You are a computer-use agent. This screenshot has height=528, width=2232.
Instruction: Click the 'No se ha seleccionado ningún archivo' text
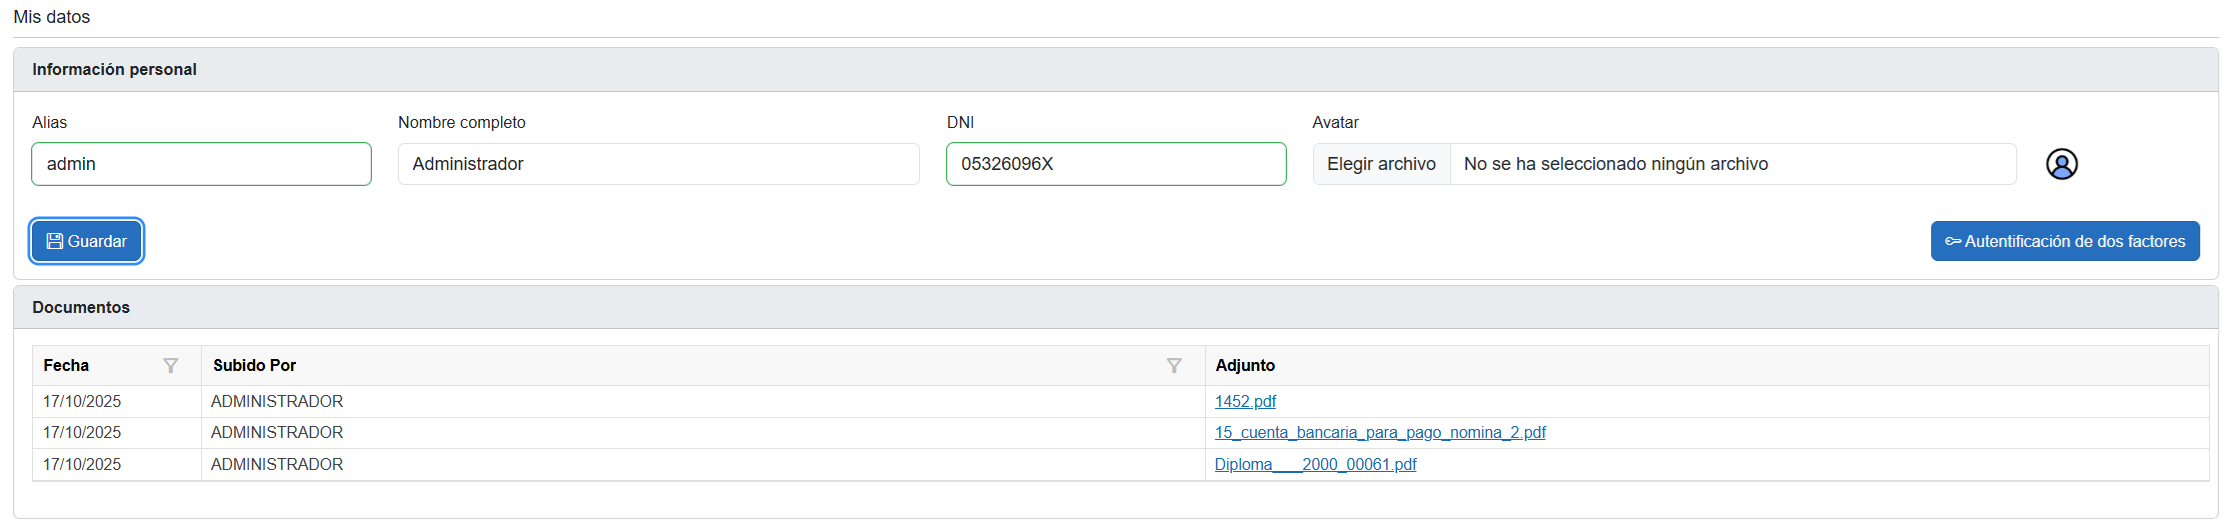pyautogui.click(x=1615, y=164)
